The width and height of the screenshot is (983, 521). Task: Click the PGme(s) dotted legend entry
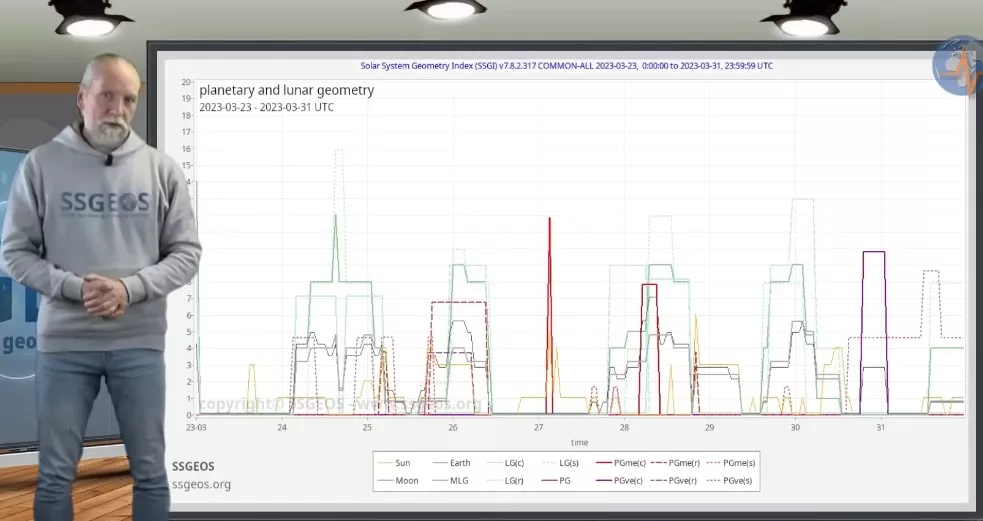739,463
